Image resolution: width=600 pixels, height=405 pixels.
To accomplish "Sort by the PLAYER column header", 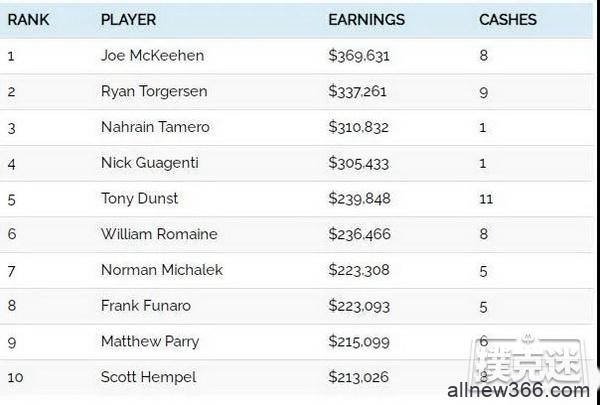I will tap(128, 20).
